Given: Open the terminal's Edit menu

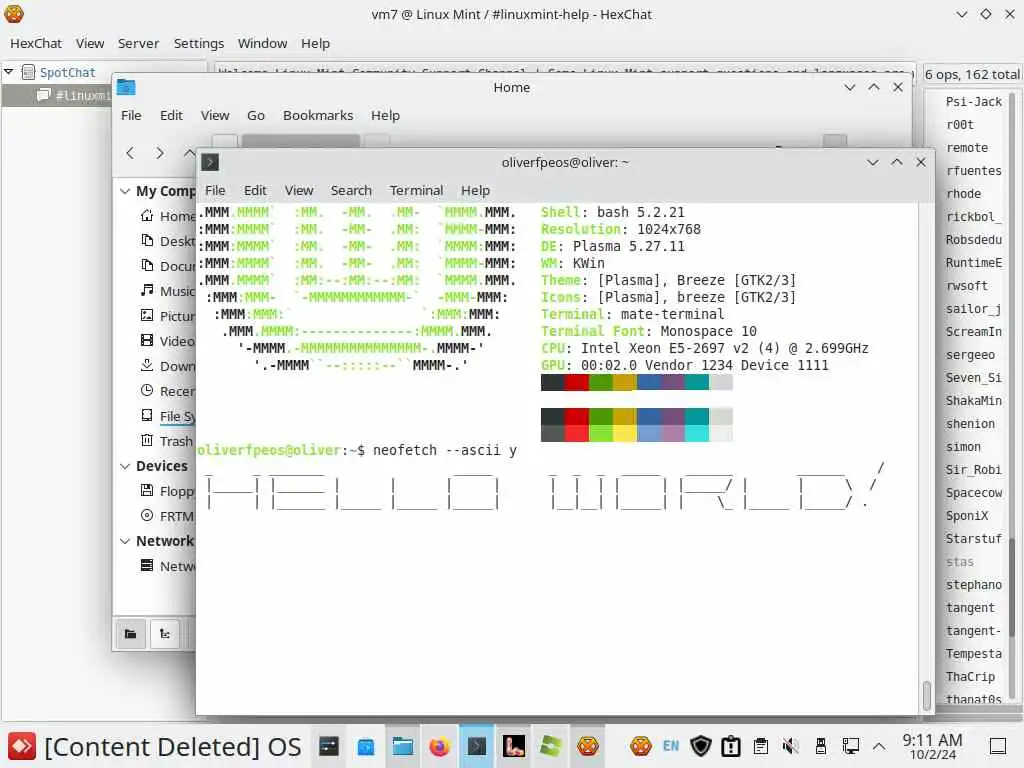Looking at the screenshot, I should click(255, 191).
